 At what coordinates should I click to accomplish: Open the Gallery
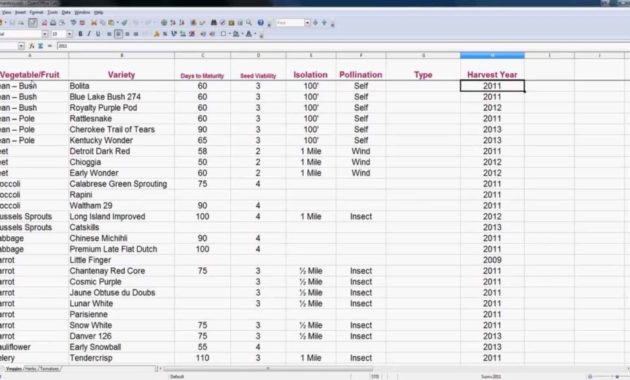pyautogui.click(x=231, y=23)
